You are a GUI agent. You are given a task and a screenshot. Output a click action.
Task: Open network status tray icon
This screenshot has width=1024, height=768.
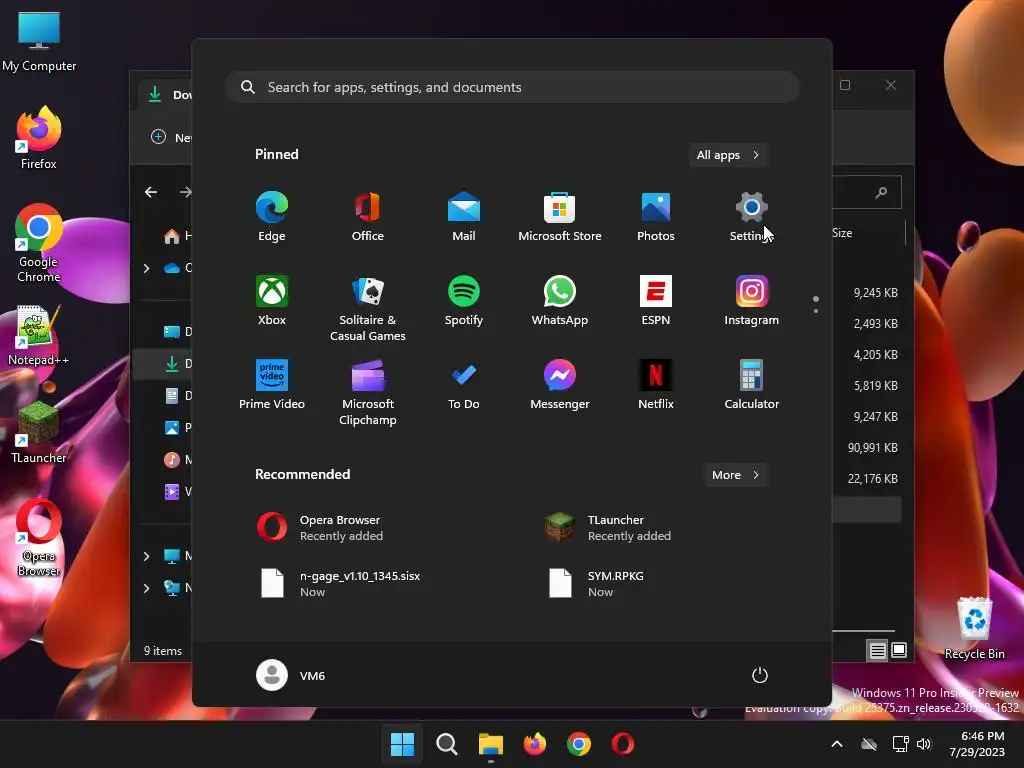[x=900, y=744]
